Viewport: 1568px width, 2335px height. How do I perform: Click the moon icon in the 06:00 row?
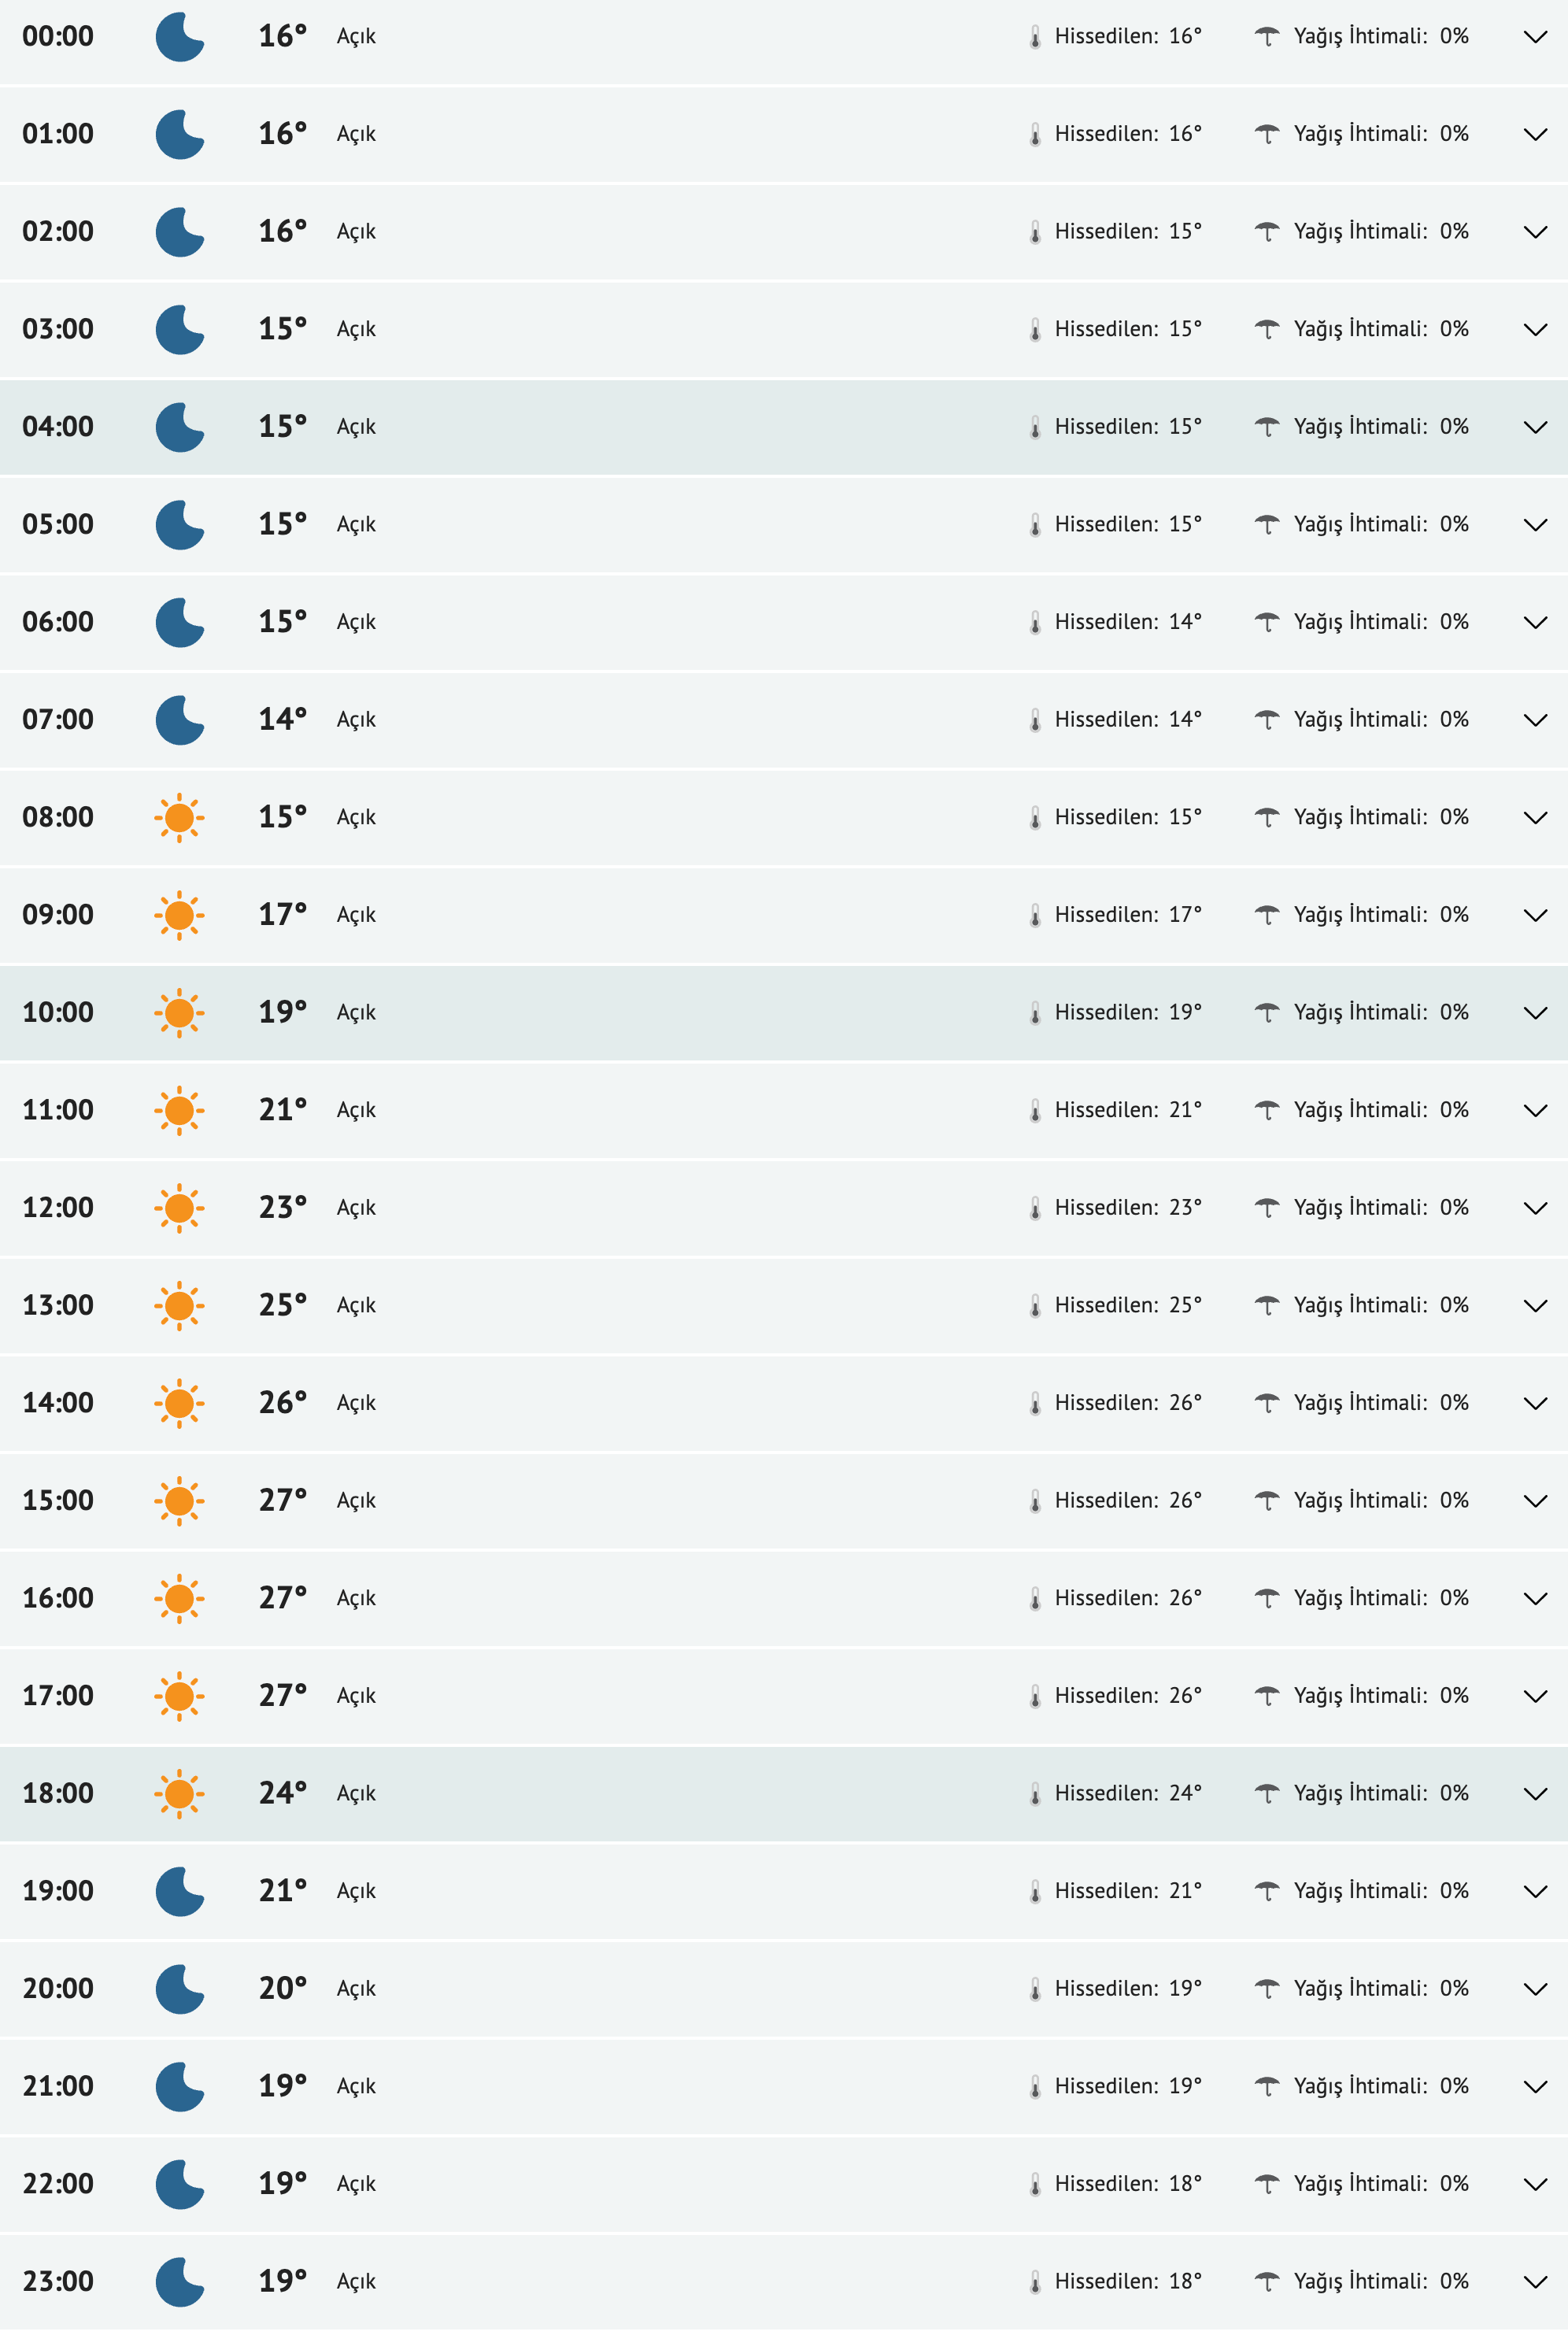(x=180, y=622)
